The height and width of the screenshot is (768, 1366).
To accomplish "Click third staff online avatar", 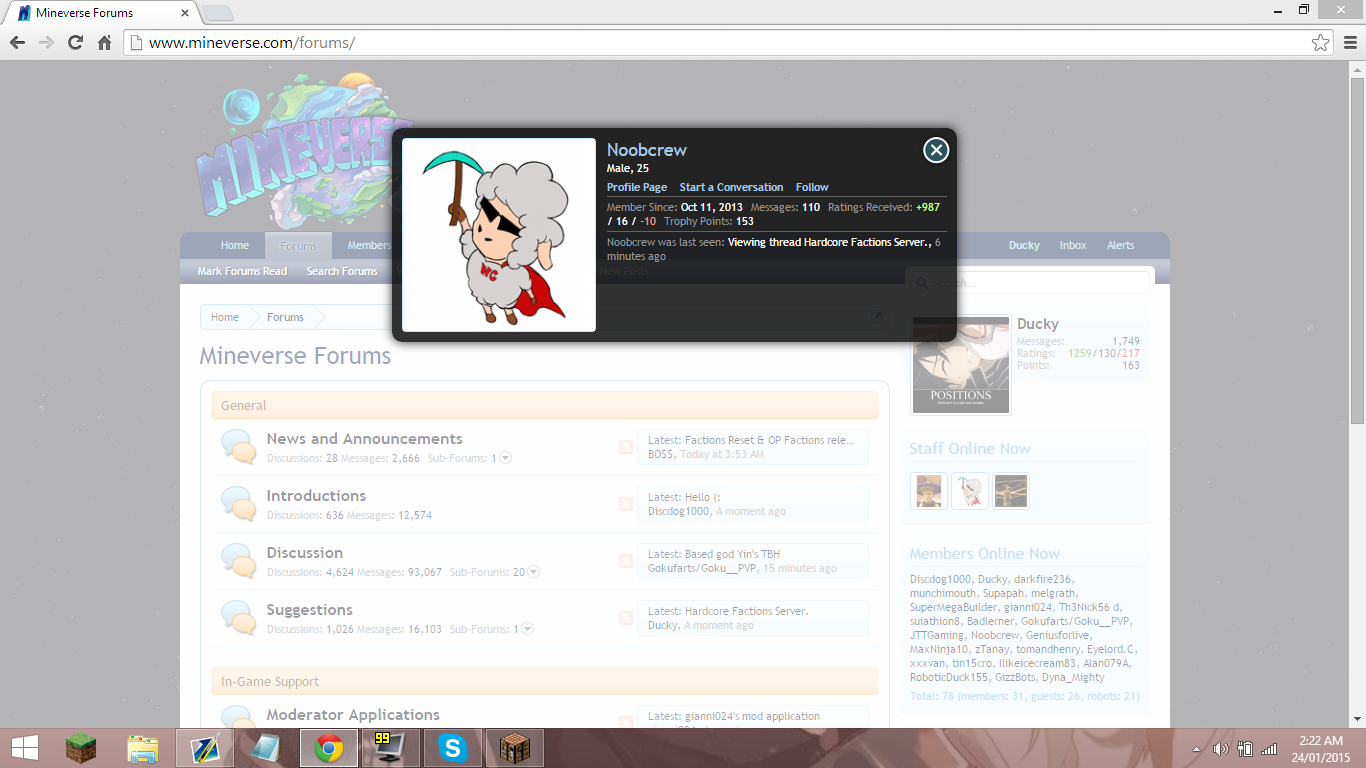I will [1011, 491].
